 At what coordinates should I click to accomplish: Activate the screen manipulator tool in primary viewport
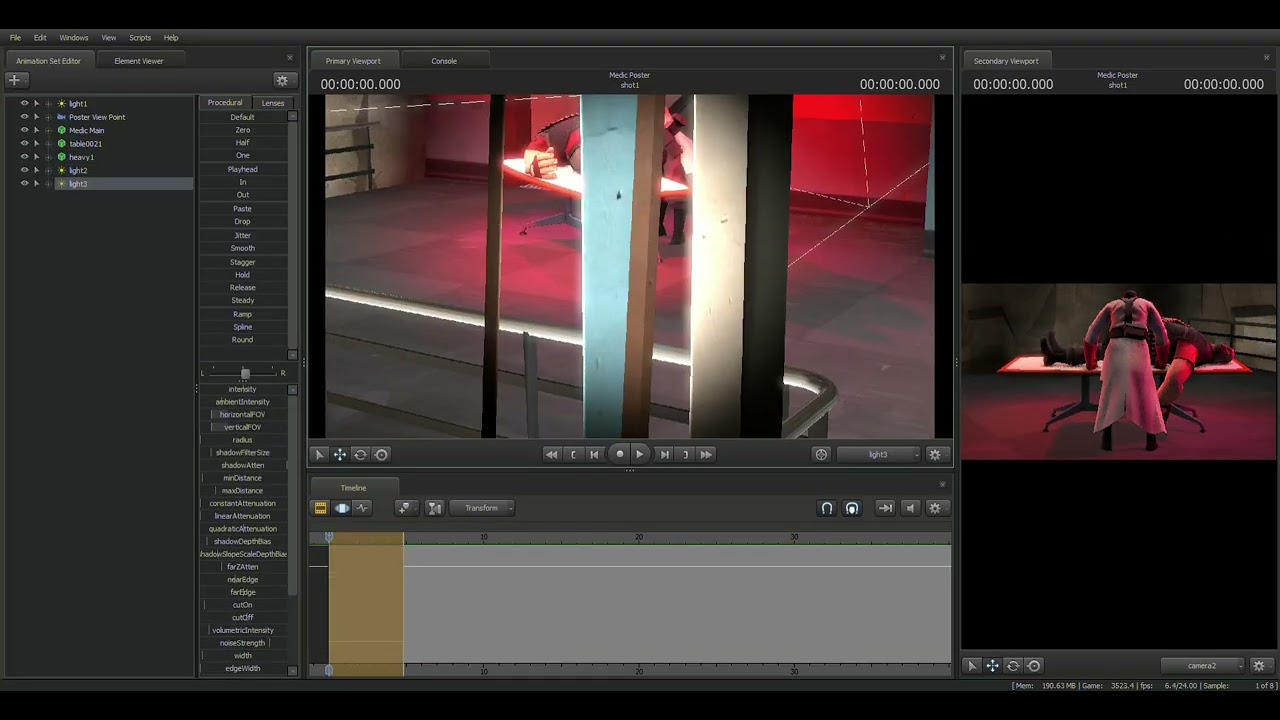click(381, 454)
